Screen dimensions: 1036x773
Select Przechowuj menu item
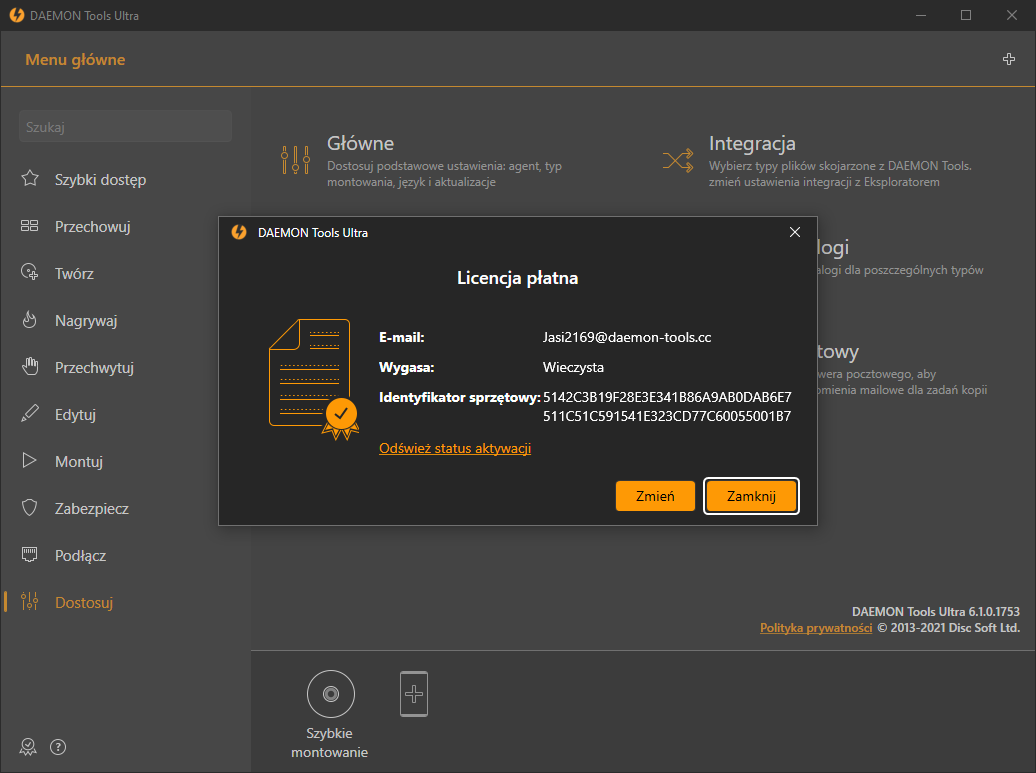point(92,227)
